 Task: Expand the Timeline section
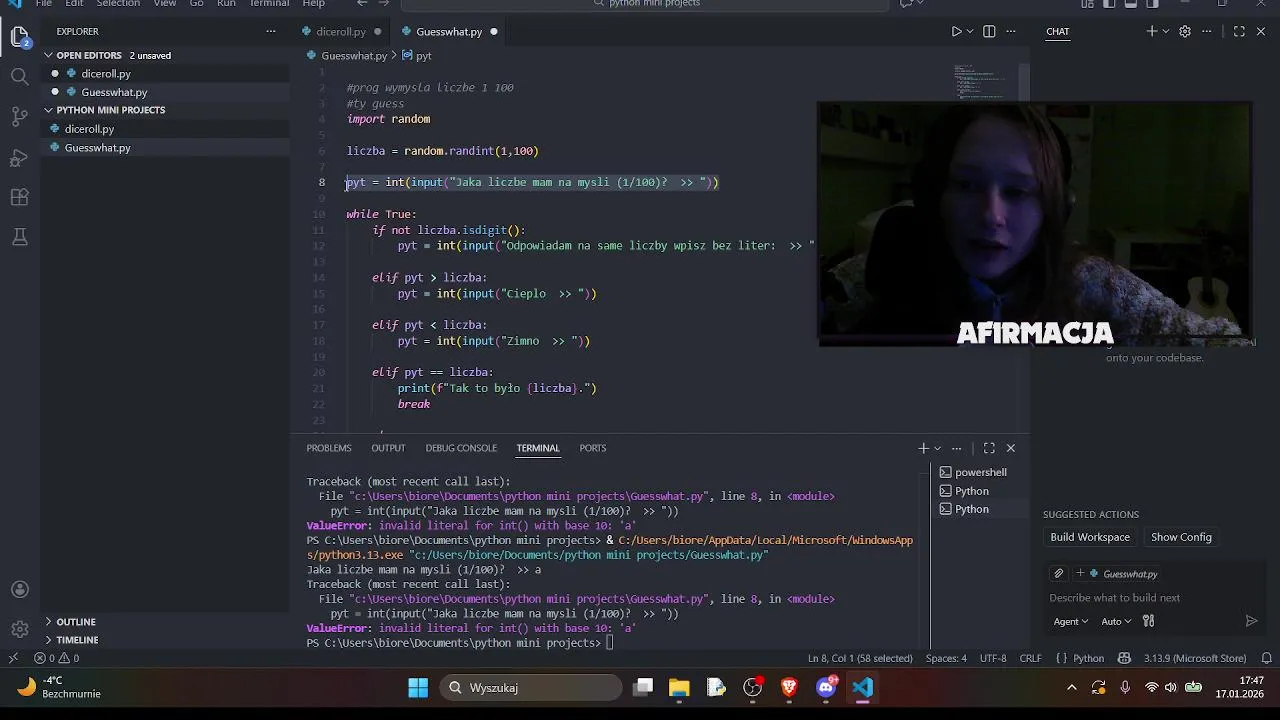[77, 640]
